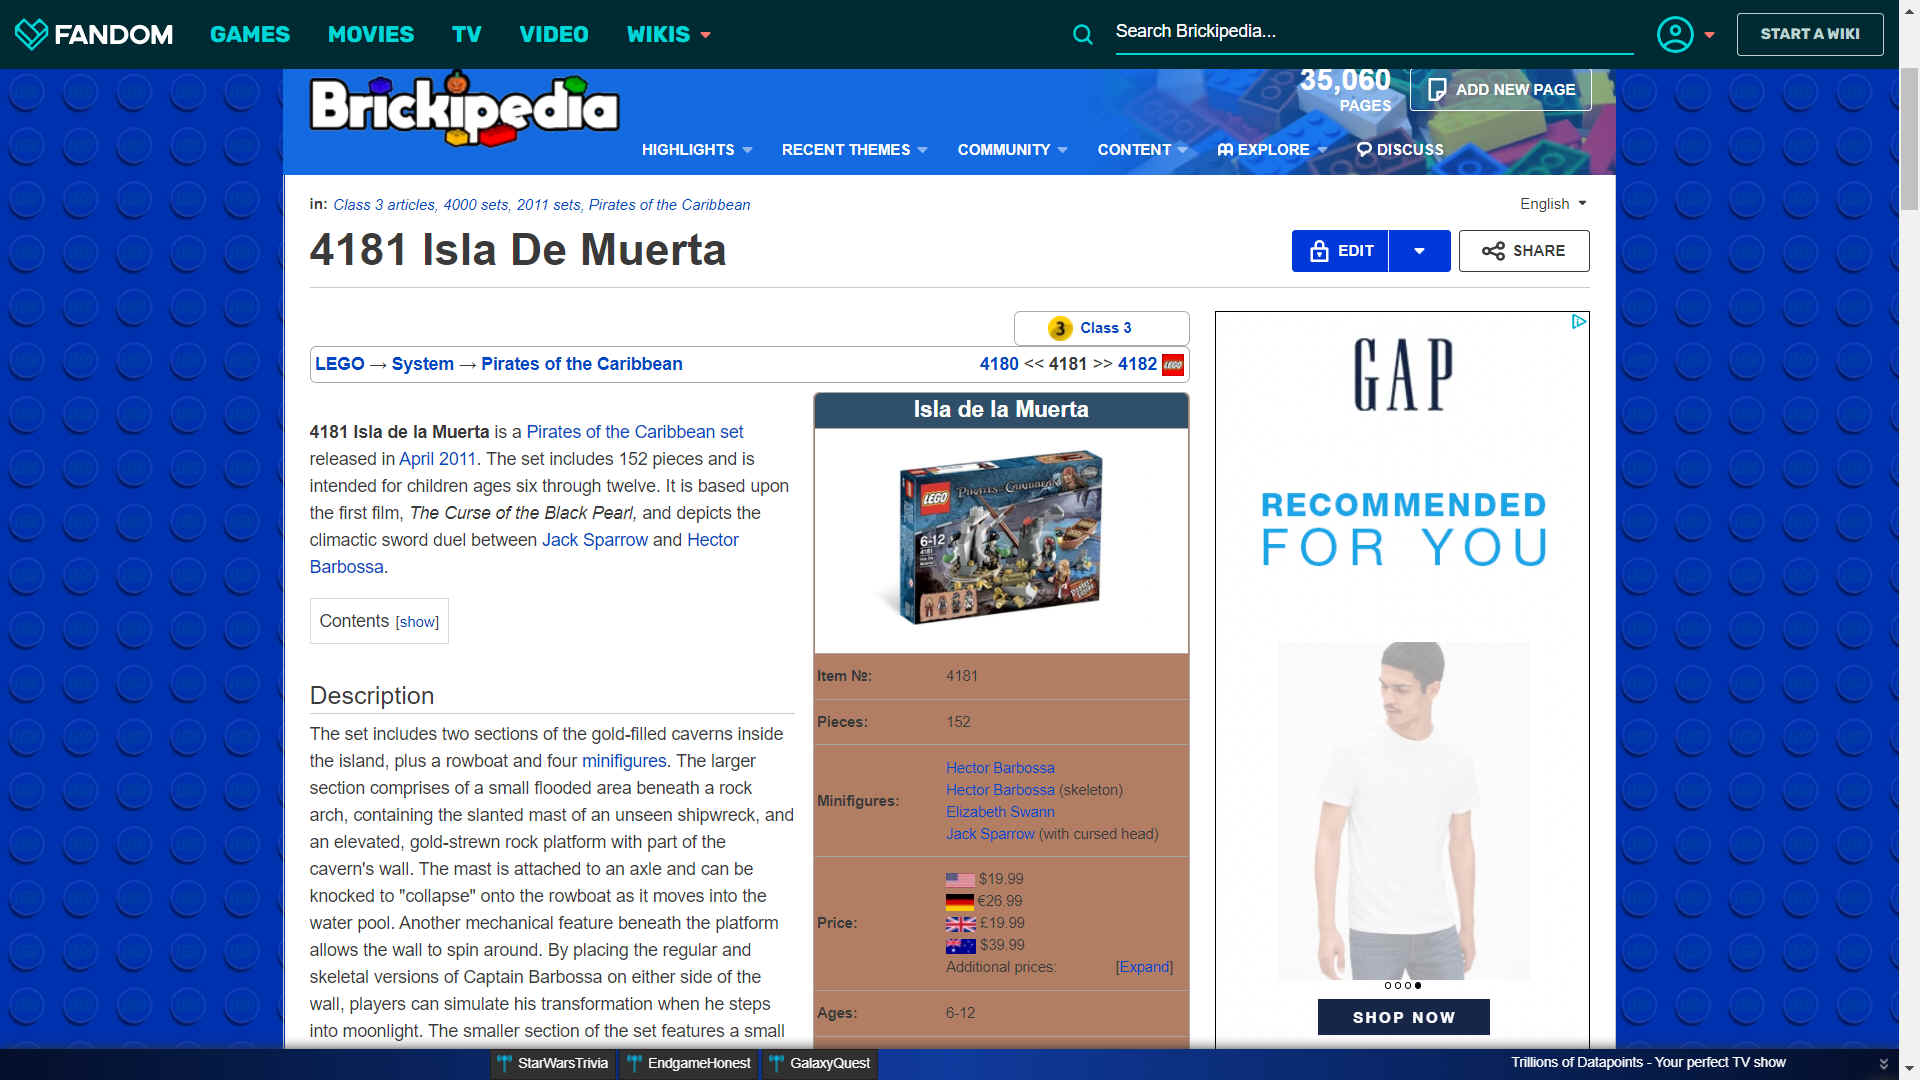Open the Edit dropdown arrow
1920x1080 pixels.
[x=1419, y=251]
